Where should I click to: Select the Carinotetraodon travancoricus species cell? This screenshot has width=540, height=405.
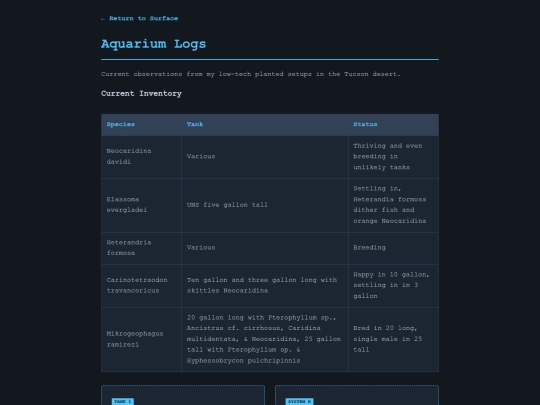pos(141,285)
